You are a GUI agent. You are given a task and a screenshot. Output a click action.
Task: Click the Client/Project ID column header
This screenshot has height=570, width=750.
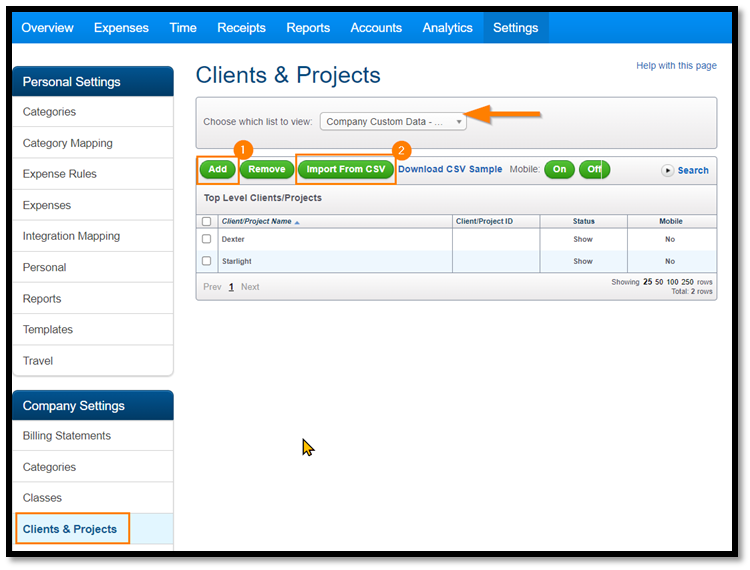click(484, 221)
